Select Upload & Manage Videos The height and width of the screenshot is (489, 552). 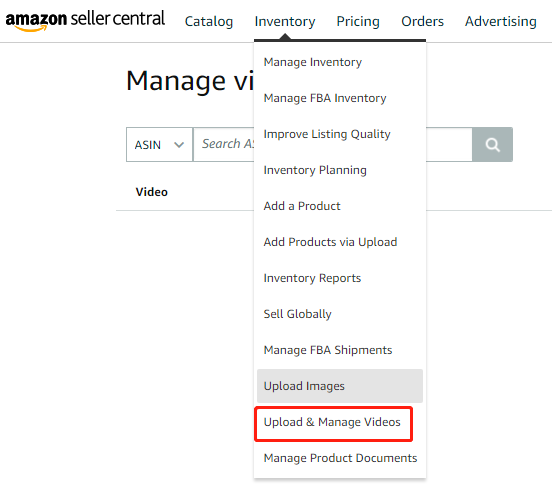click(332, 422)
